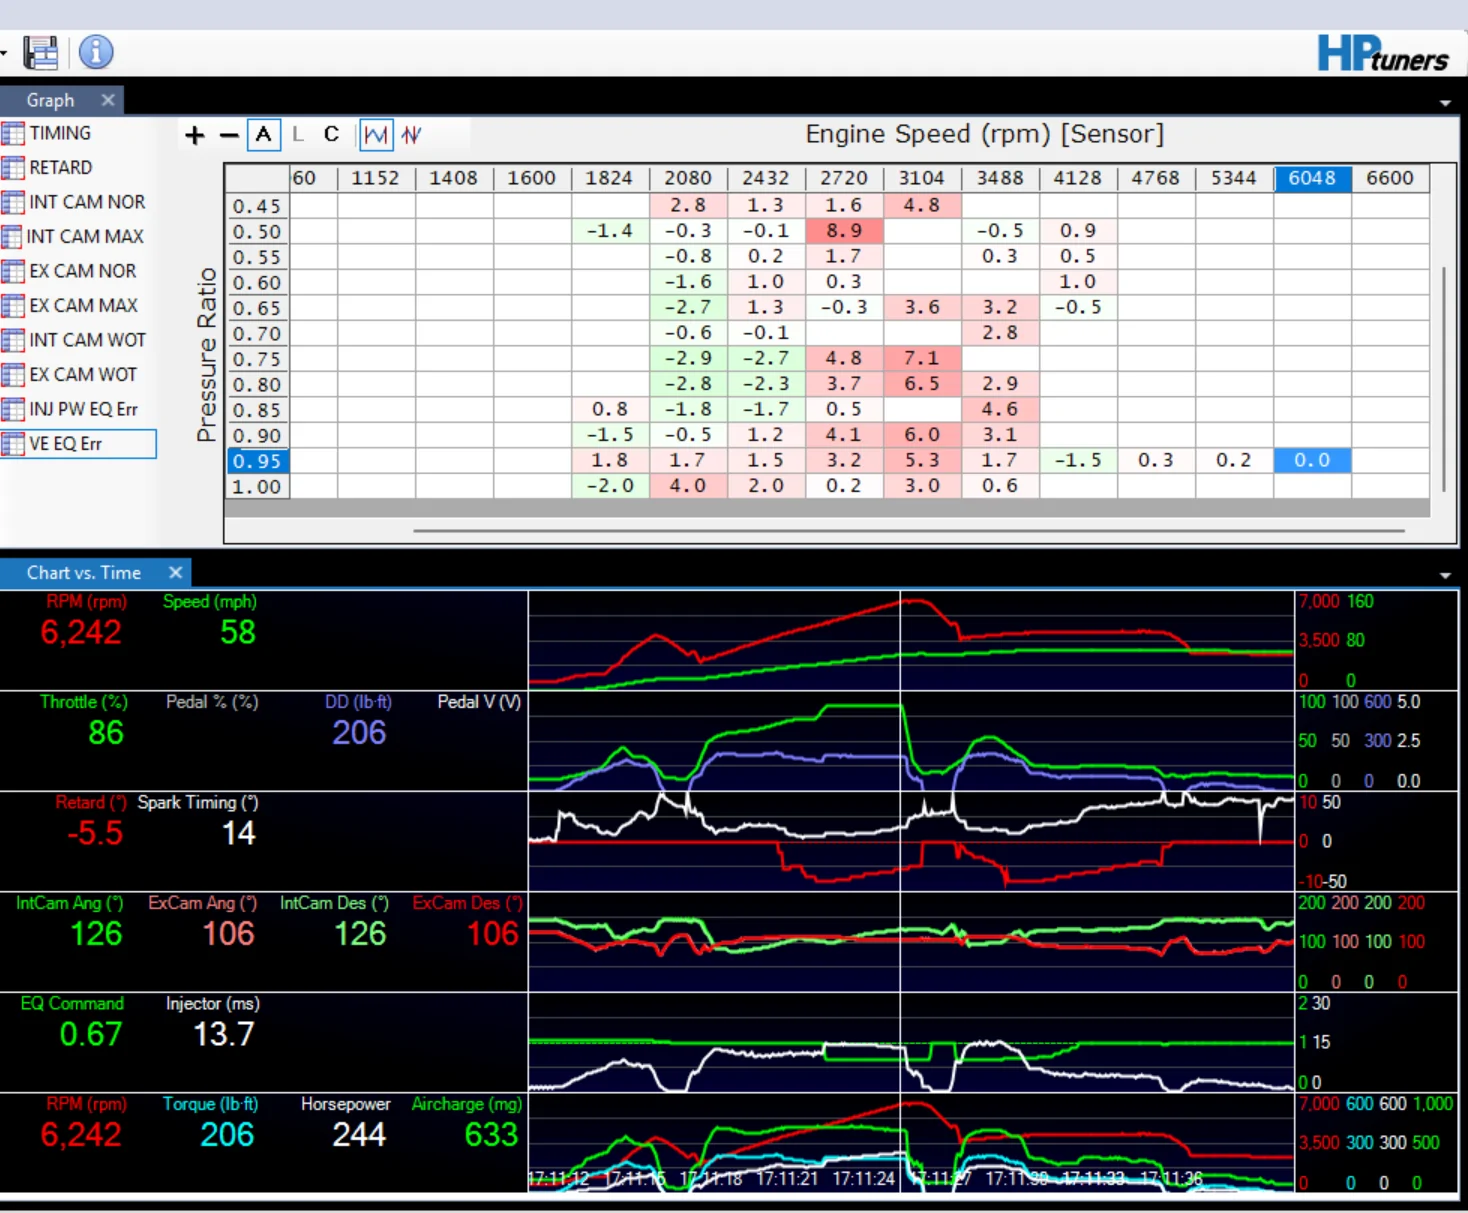
Task: Click the red-blue waveform filter icon
Action: [412, 135]
